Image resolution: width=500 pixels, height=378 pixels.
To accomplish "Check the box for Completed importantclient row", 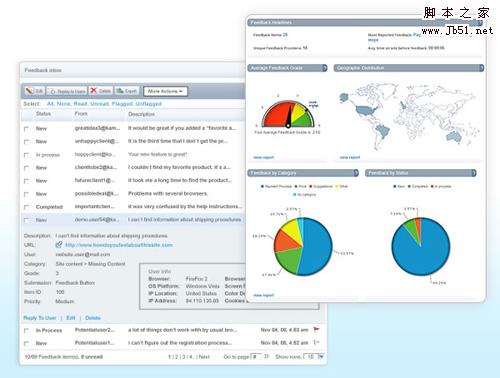I will tap(26, 207).
